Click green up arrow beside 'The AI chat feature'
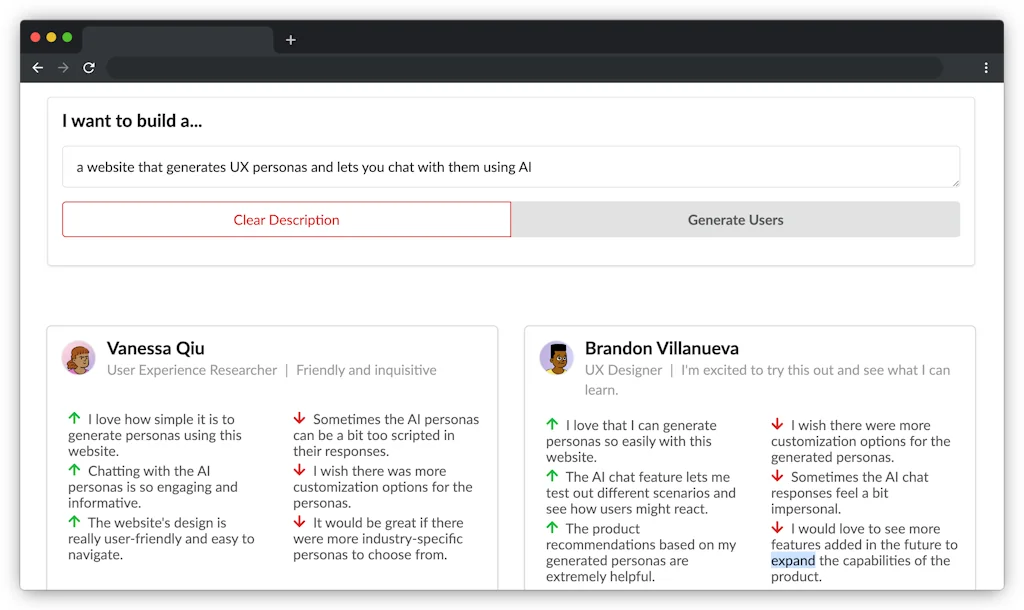Image resolution: width=1024 pixels, height=610 pixels. point(552,477)
